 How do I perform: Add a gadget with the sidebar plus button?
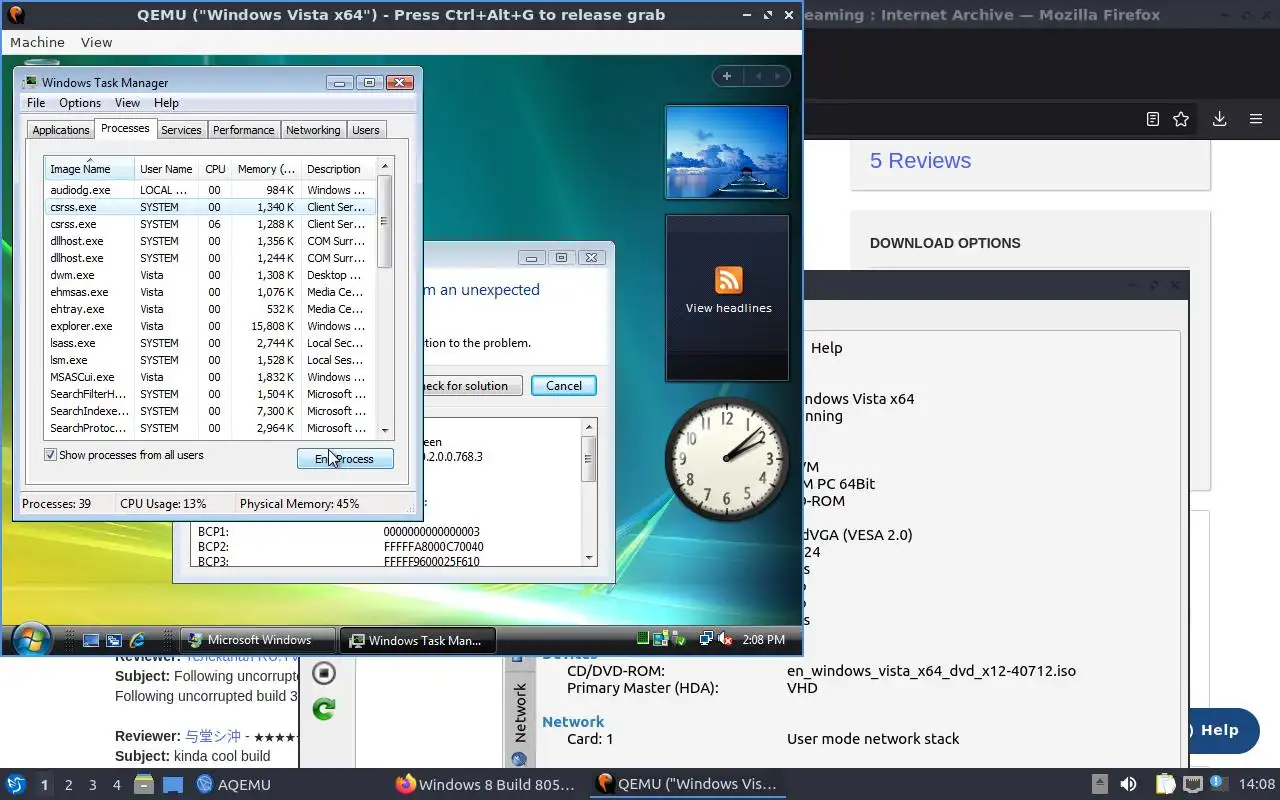point(727,76)
